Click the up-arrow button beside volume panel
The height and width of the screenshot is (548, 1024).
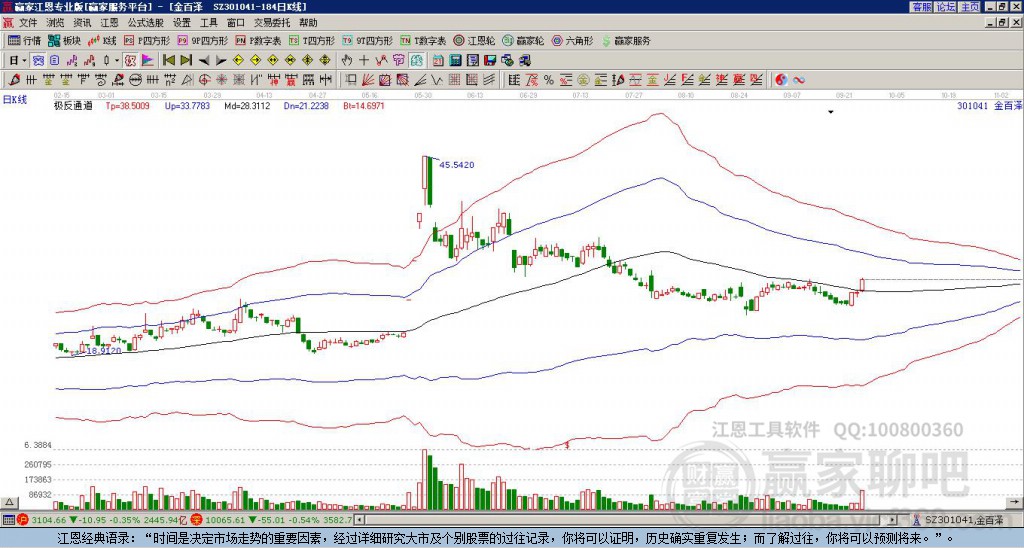[x=9, y=502]
